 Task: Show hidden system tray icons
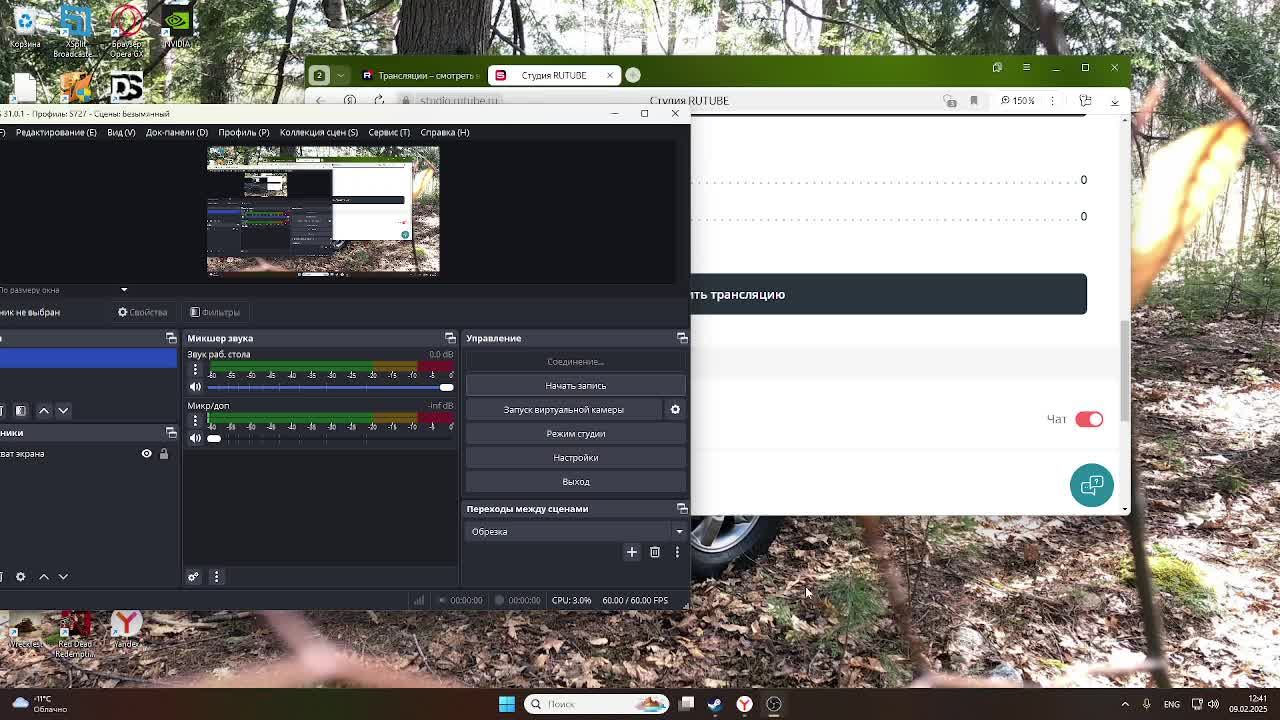pyautogui.click(x=1125, y=704)
